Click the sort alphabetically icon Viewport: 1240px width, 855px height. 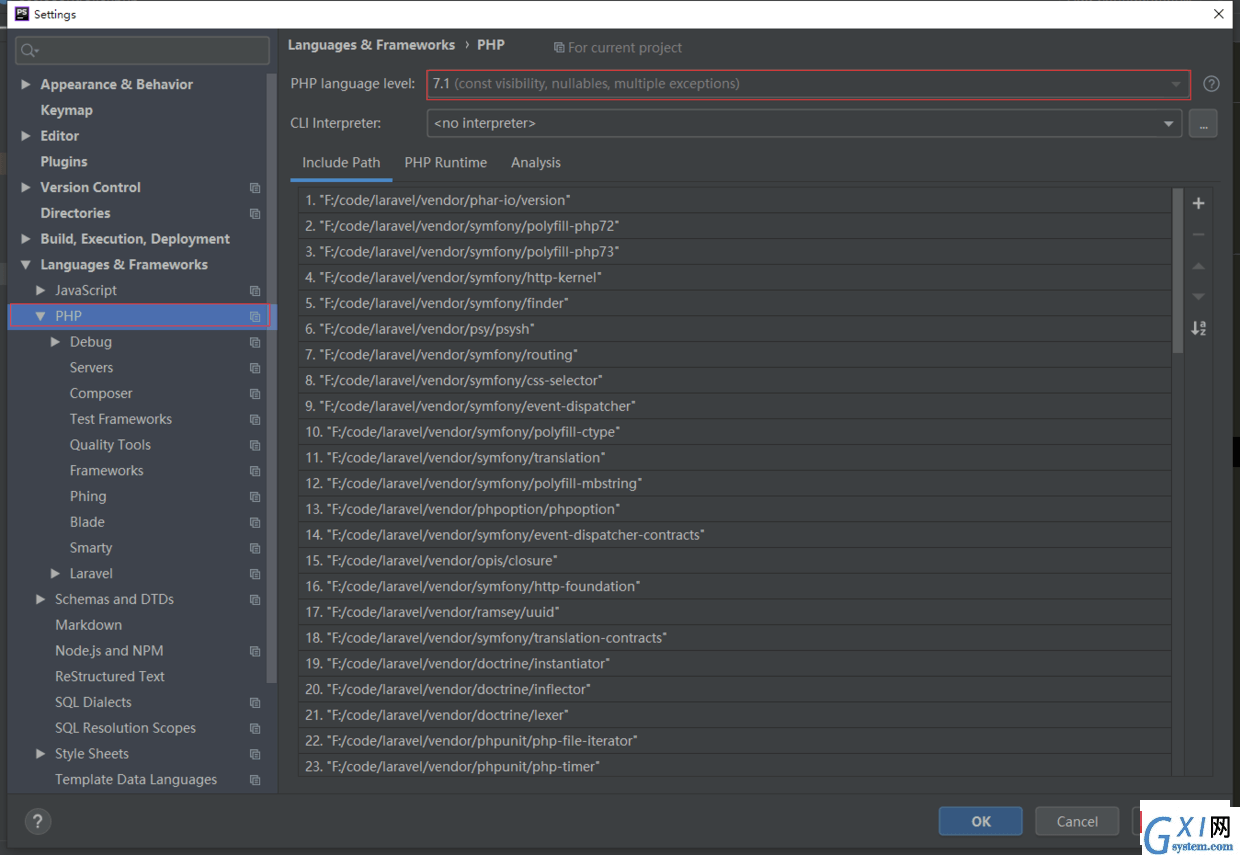[x=1199, y=328]
